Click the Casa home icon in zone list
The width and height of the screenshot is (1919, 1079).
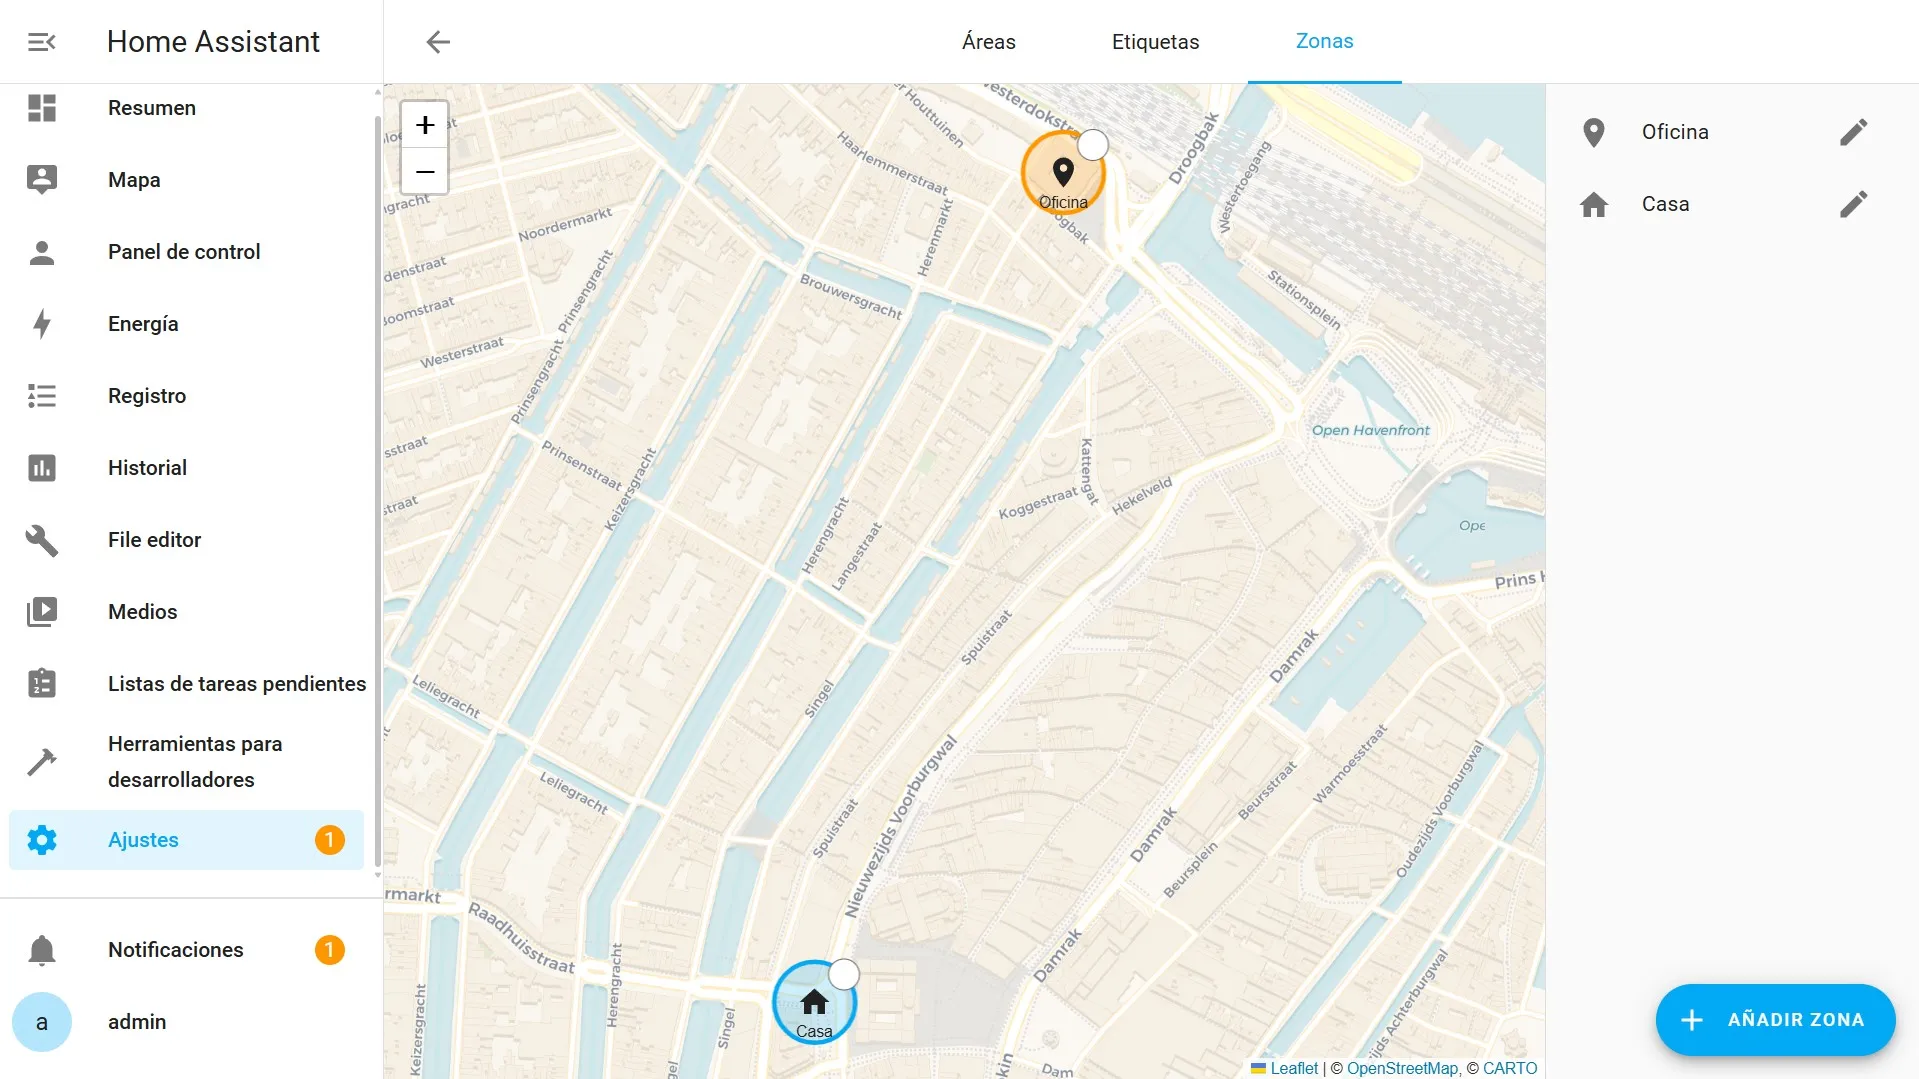(1594, 204)
